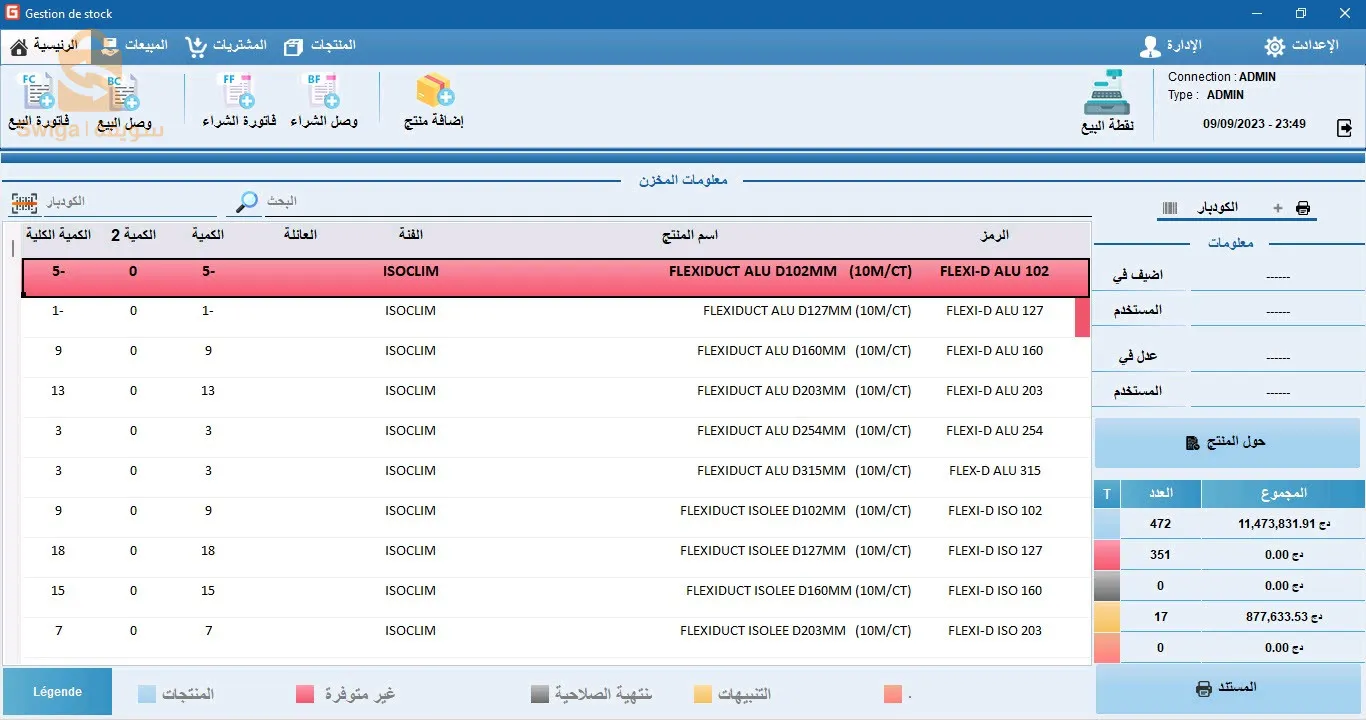The width and height of the screenshot is (1366, 720).
Task: Open the purchase invoice (FF) toolbar button
Action: click(239, 101)
